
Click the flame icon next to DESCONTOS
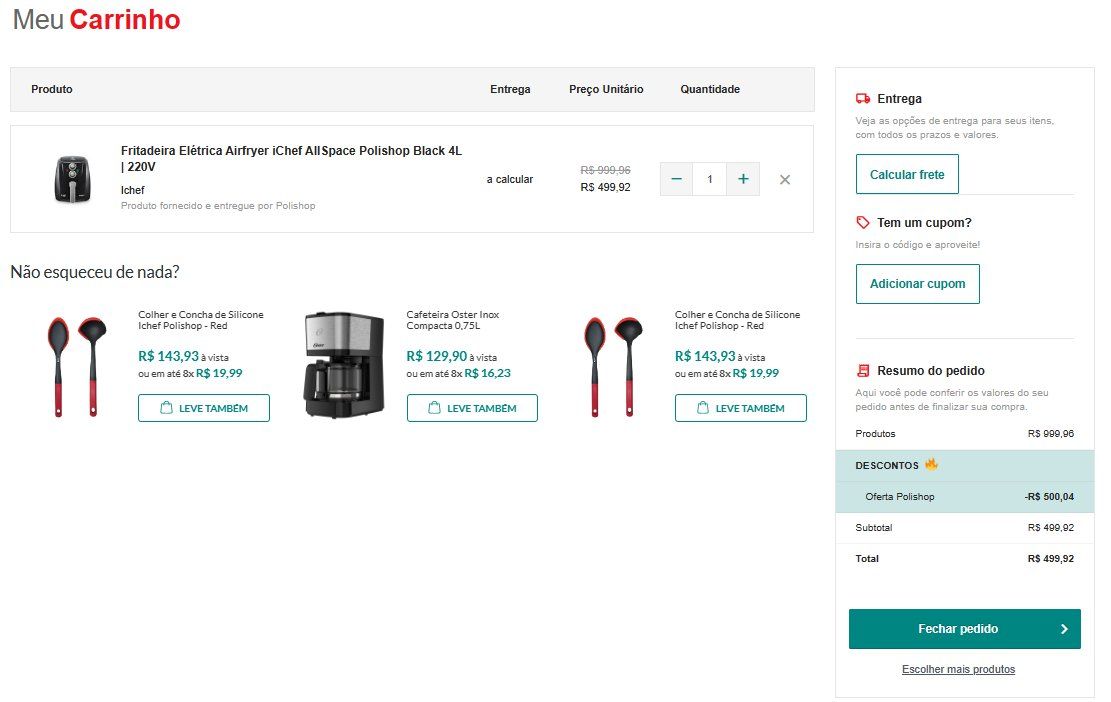tap(932, 465)
